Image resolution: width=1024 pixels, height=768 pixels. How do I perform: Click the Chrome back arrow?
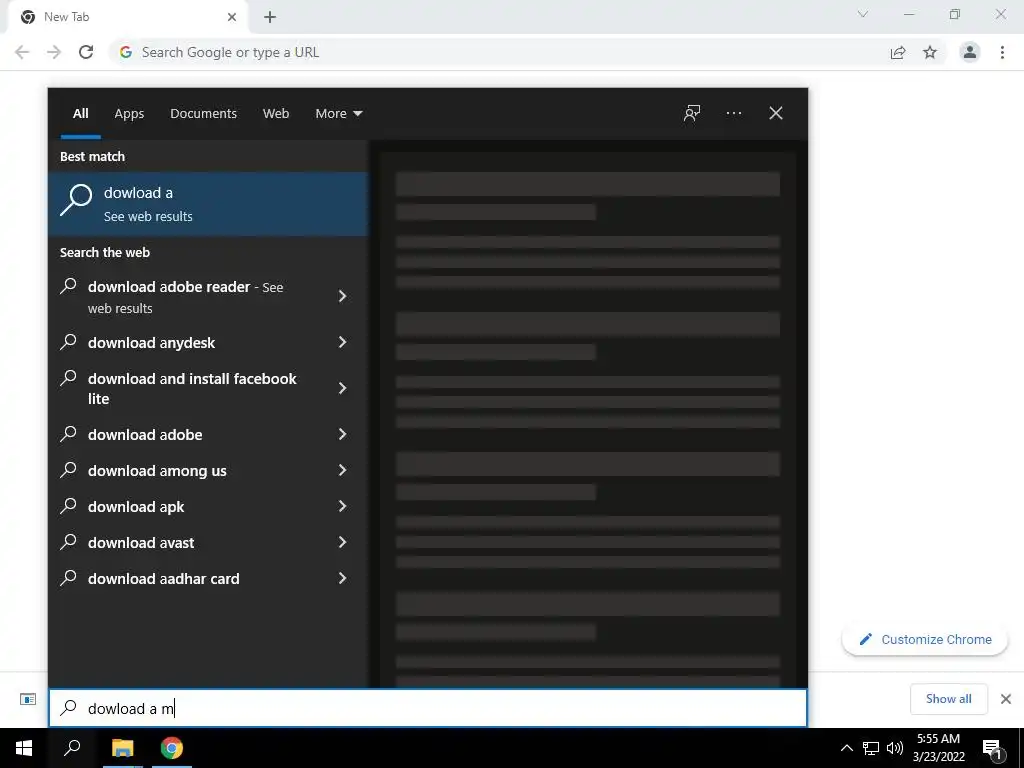tap(22, 52)
